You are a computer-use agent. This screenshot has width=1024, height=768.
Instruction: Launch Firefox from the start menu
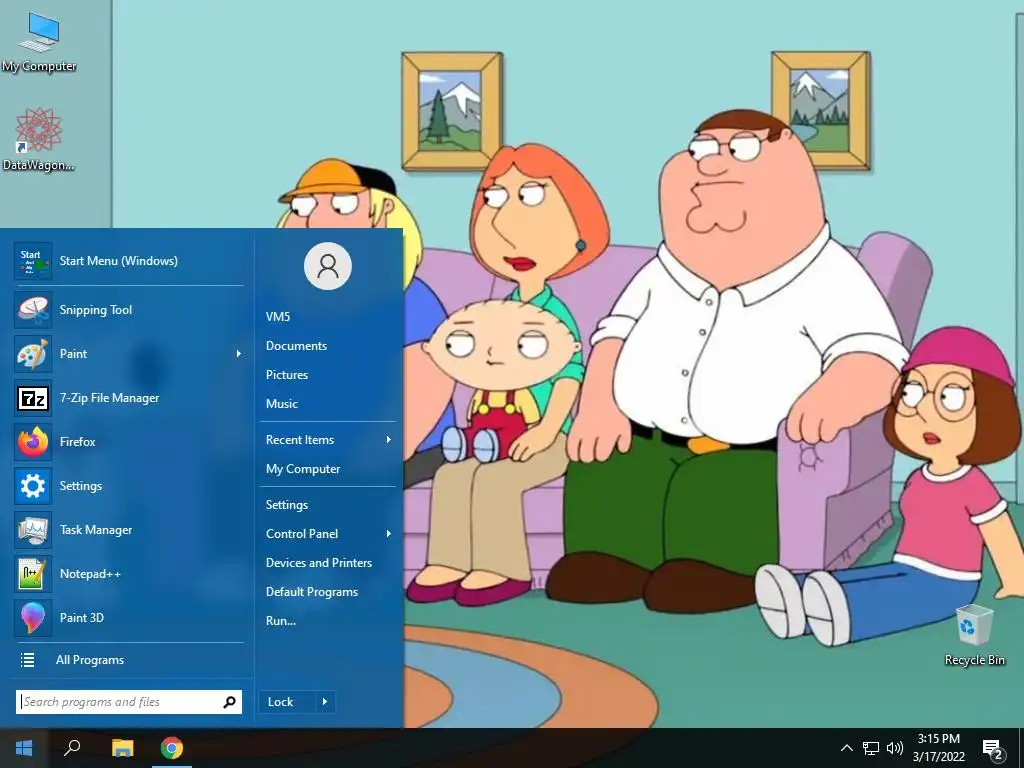click(33, 442)
